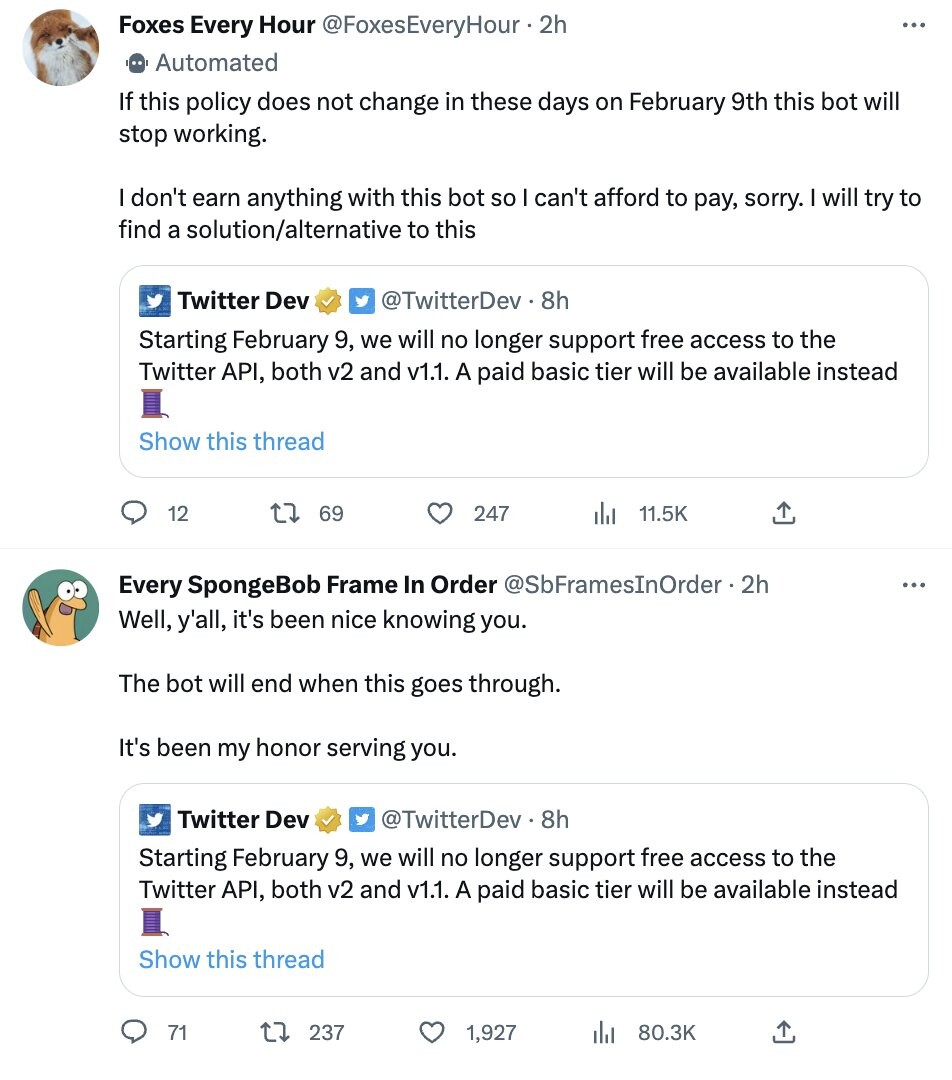Open more options for Foxes Every Hour tweet
The width and height of the screenshot is (952, 1080).
913,25
